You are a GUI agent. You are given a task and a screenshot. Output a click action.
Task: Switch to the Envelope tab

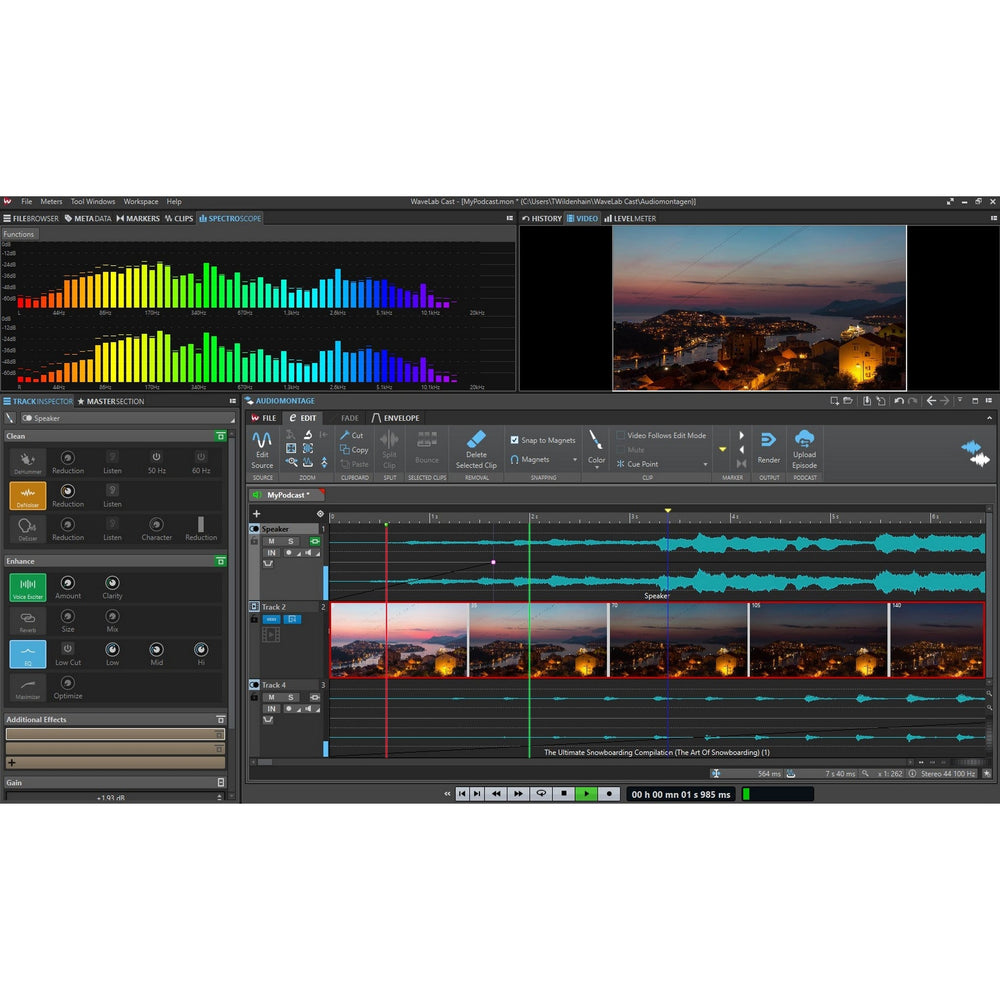[x=396, y=418]
